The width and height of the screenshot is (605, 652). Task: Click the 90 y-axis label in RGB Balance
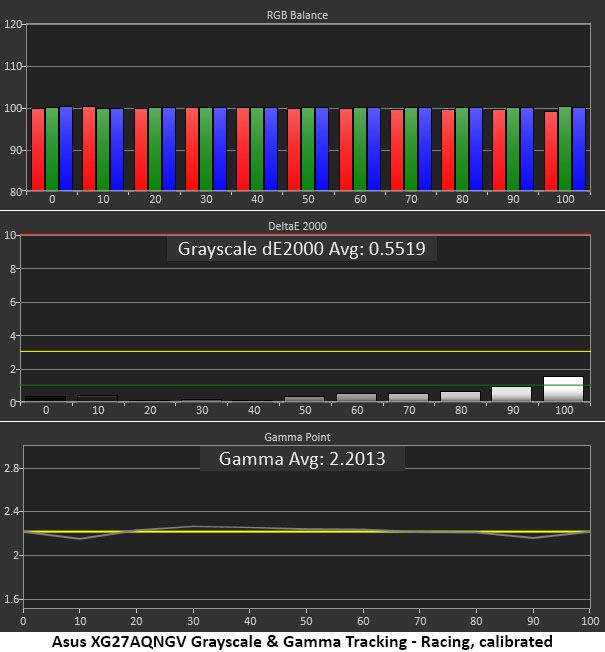15,150
